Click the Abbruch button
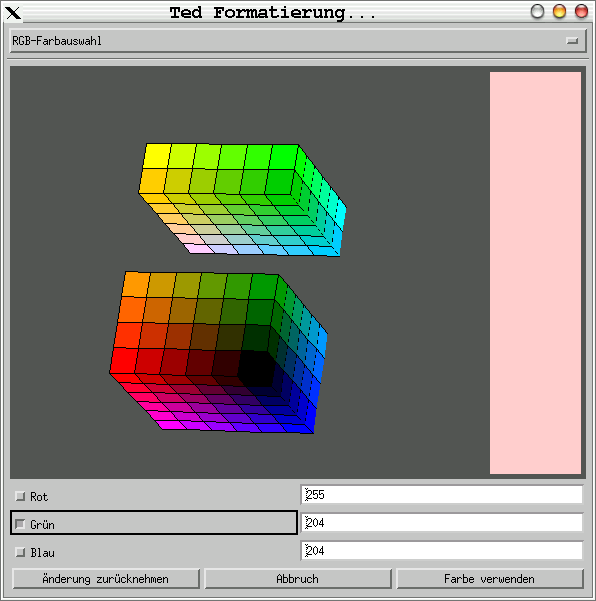The image size is (596, 601). click(x=298, y=579)
